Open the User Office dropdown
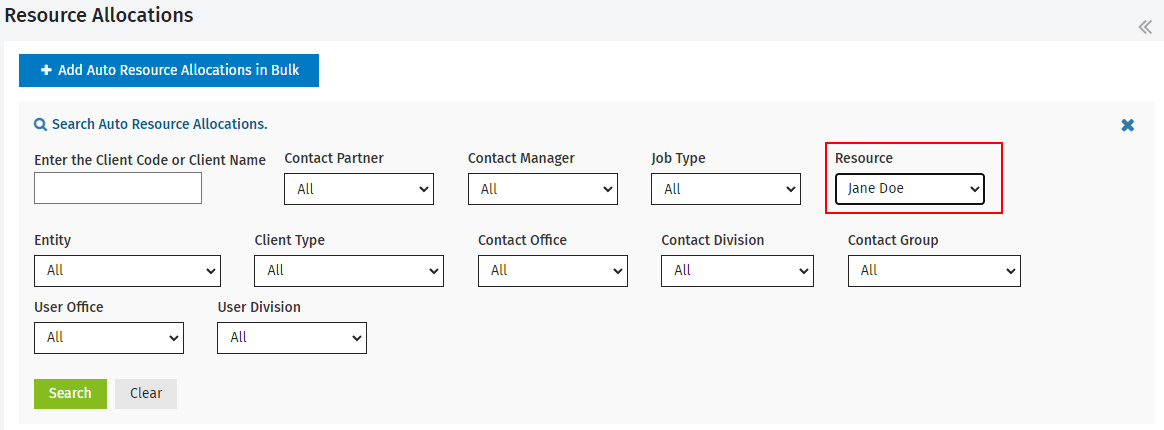Screen dimensions: 1164x430 pyautogui.click(x=109, y=338)
